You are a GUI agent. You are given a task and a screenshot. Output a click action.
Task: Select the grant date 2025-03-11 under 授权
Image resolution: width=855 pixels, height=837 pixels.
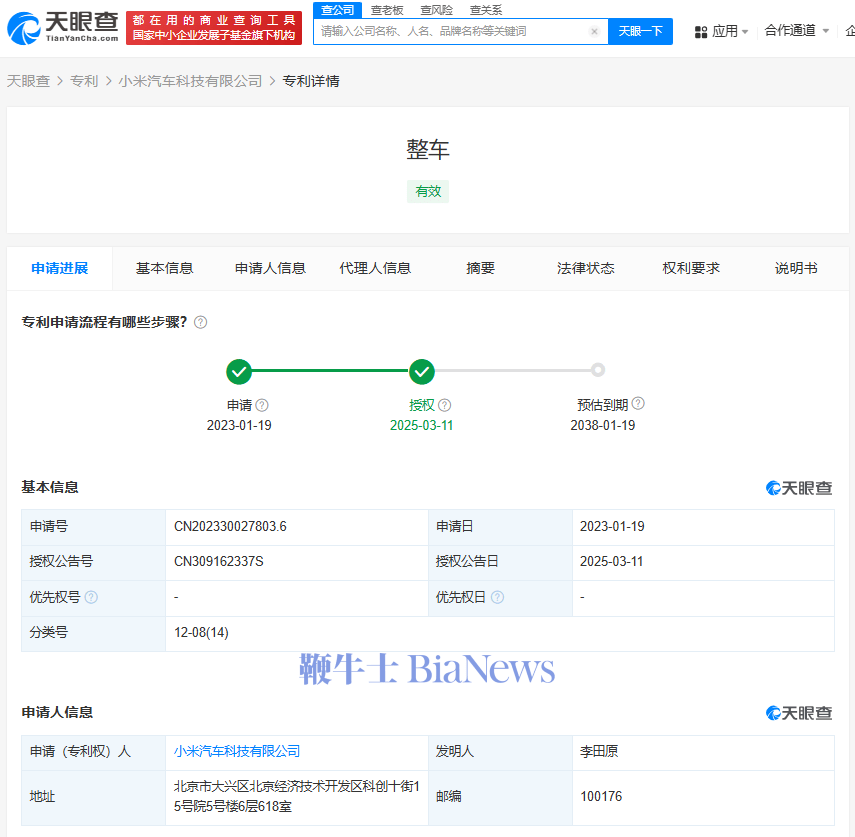tap(422, 425)
